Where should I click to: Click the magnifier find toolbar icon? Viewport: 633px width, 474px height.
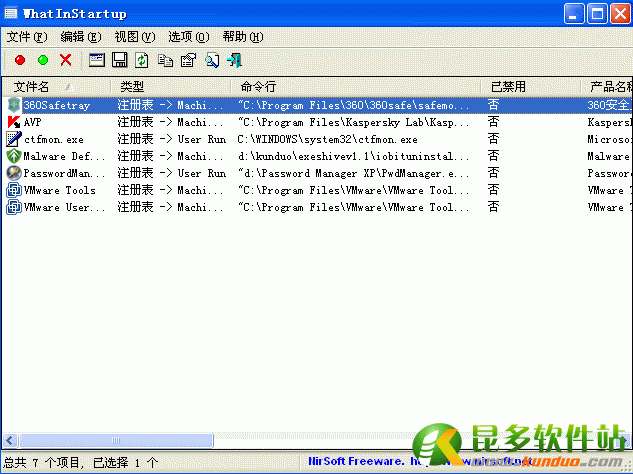[x=212, y=61]
